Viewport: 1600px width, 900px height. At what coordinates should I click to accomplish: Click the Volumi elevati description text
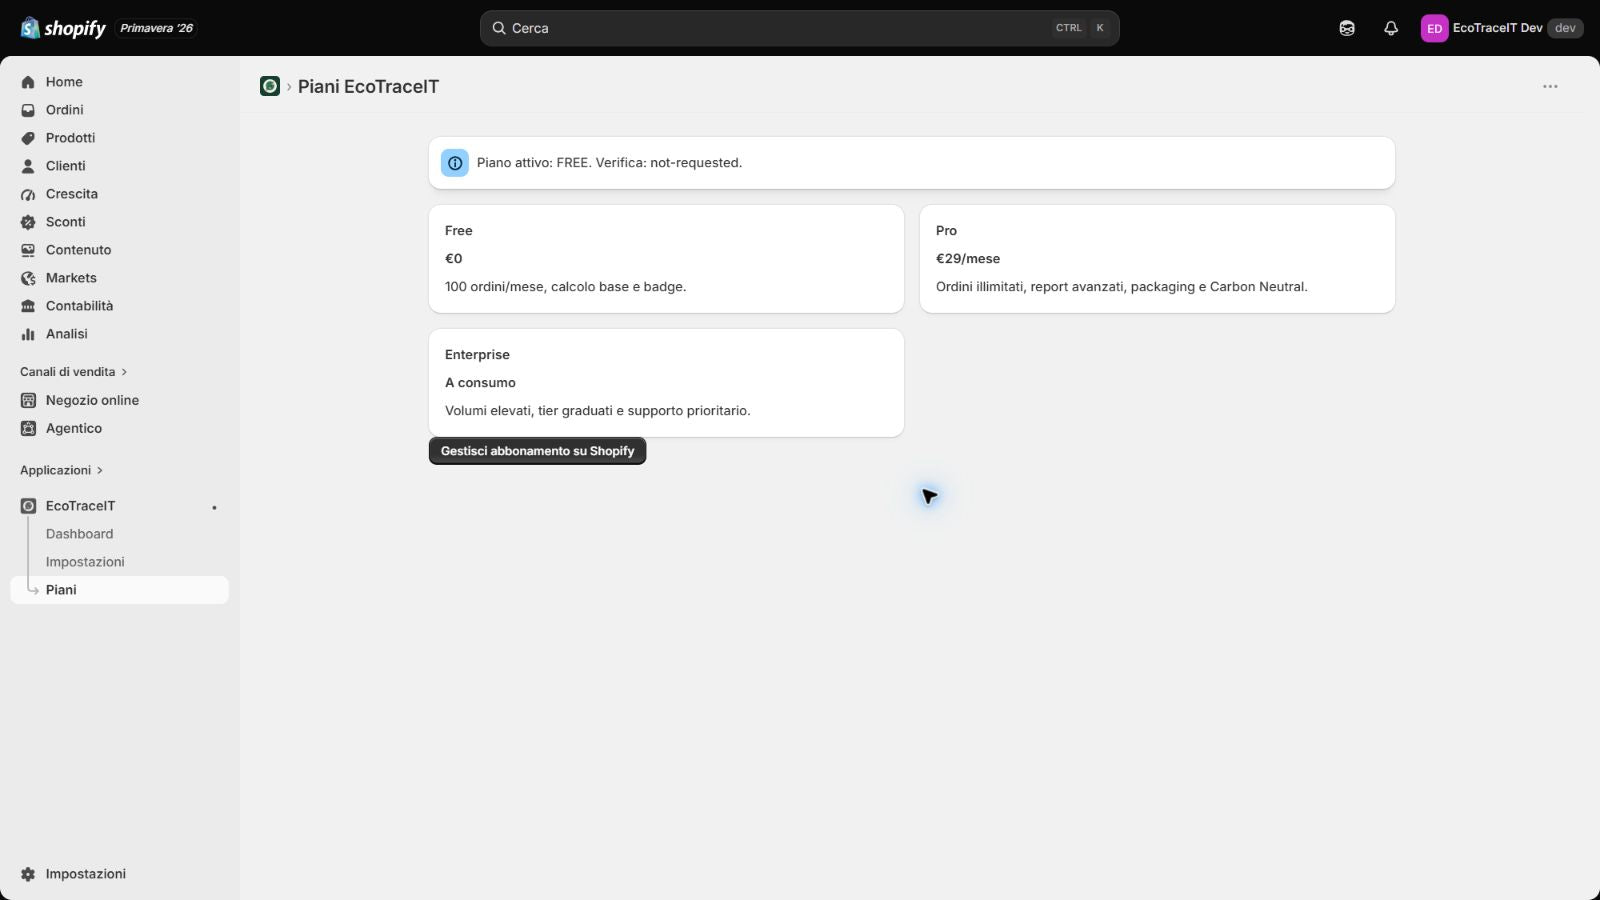click(597, 411)
